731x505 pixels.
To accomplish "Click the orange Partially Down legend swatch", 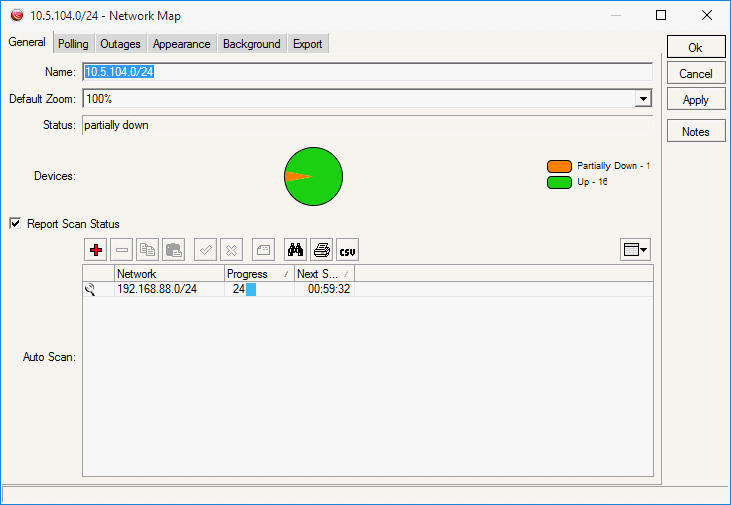I will pyautogui.click(x=559, y=166).
